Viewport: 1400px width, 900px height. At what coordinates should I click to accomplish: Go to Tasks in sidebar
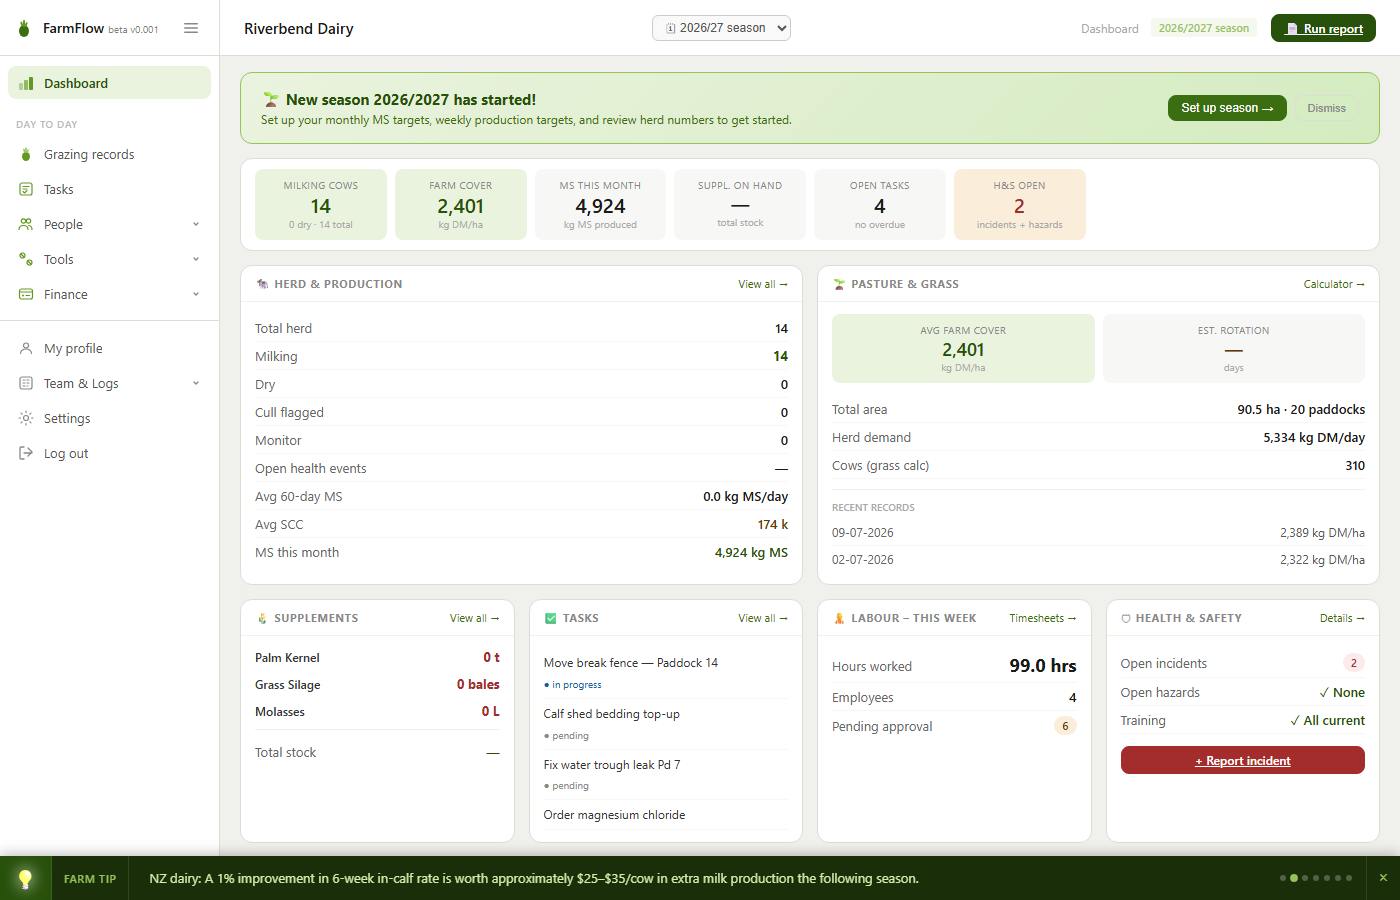pos(109,189)
